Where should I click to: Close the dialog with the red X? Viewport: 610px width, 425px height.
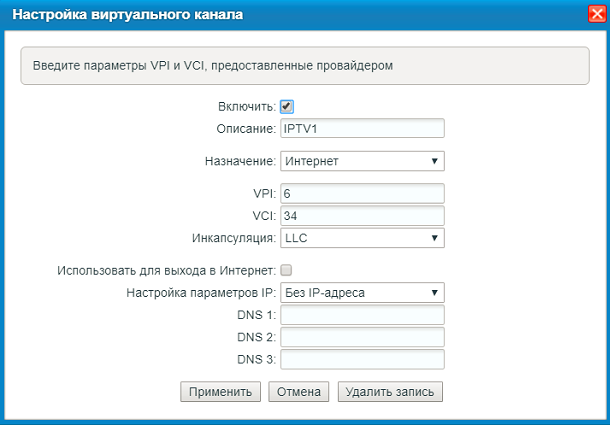coord(596,15)
